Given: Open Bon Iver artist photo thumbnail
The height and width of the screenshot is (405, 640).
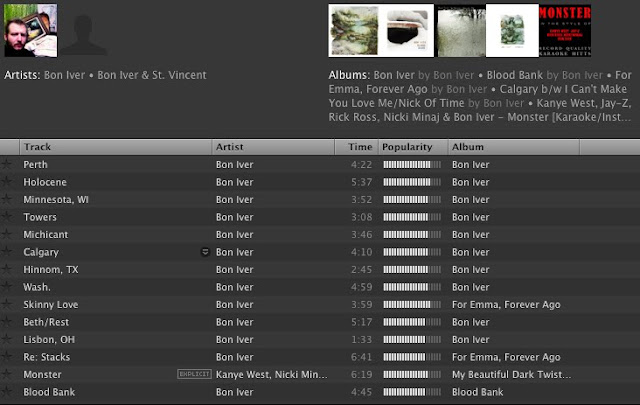Looking at the screenshot, I should (31, 31).
